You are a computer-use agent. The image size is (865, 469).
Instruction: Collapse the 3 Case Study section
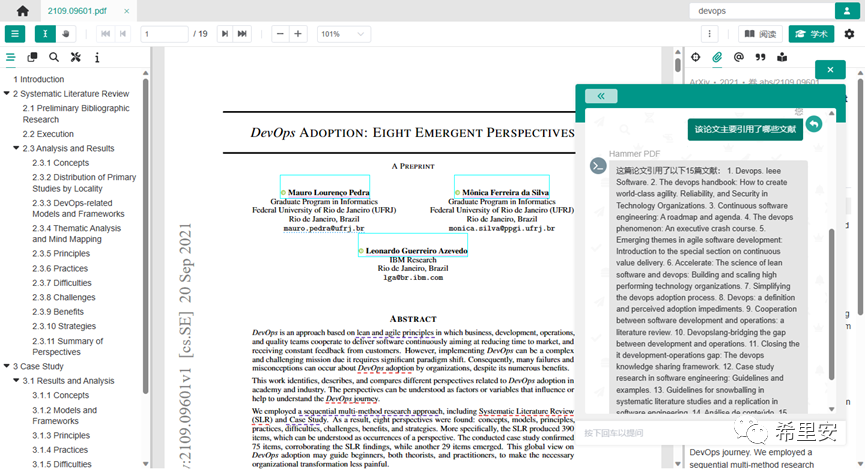click(7, 366)
